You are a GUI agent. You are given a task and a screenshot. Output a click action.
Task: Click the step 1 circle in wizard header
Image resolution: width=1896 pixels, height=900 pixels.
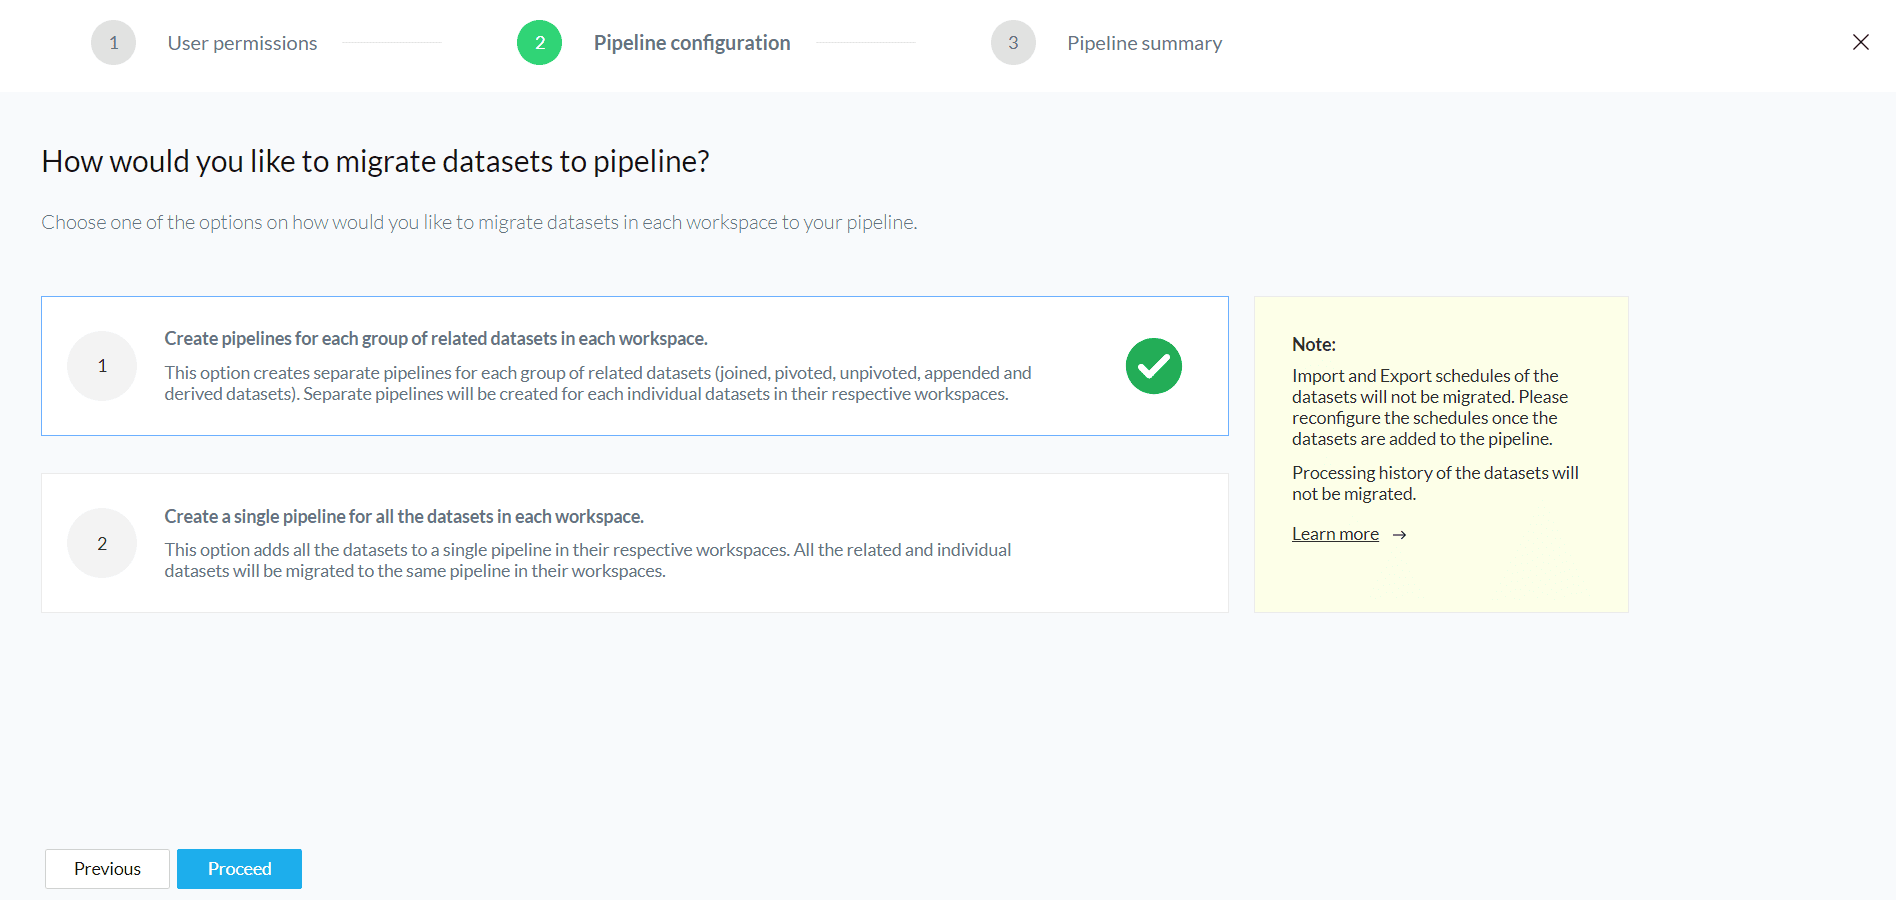[x=113, y=43]
